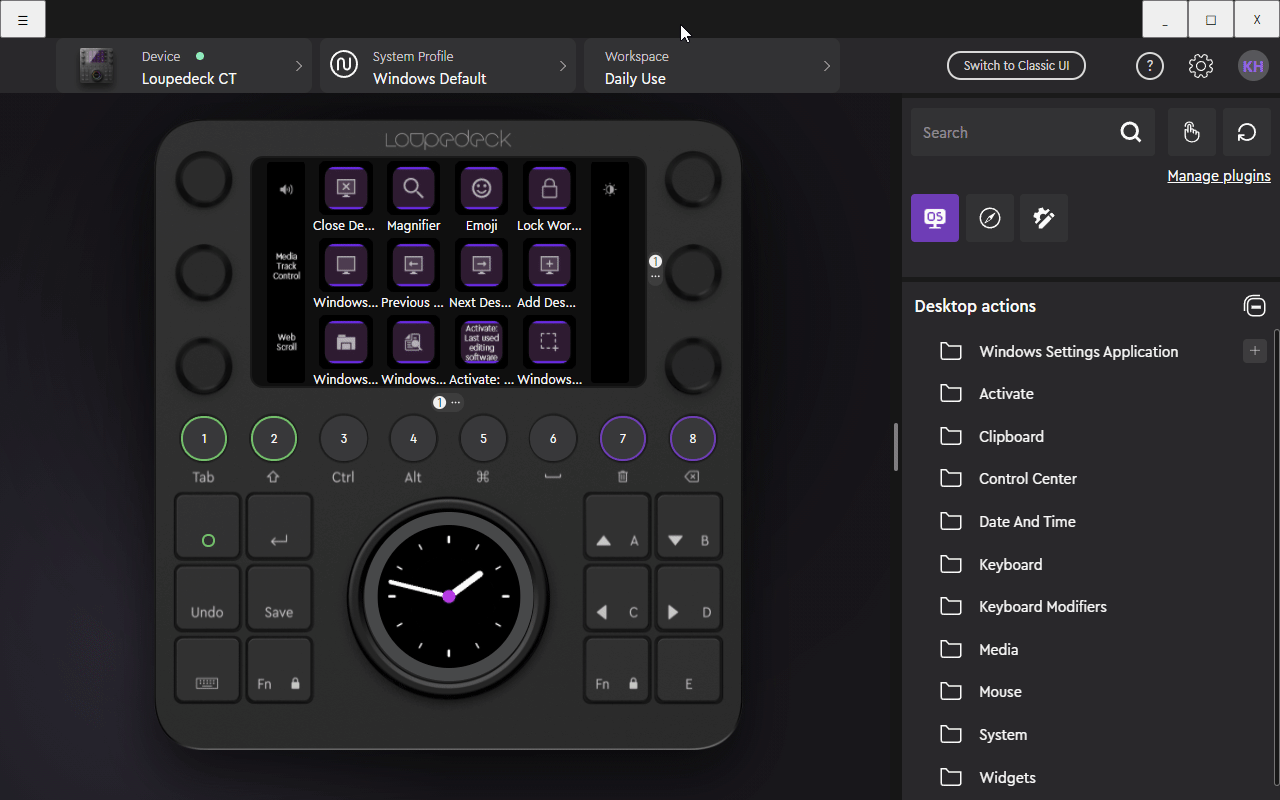Click Switch to Classic UI button

pyautogui.click(x=1016, y=66)
